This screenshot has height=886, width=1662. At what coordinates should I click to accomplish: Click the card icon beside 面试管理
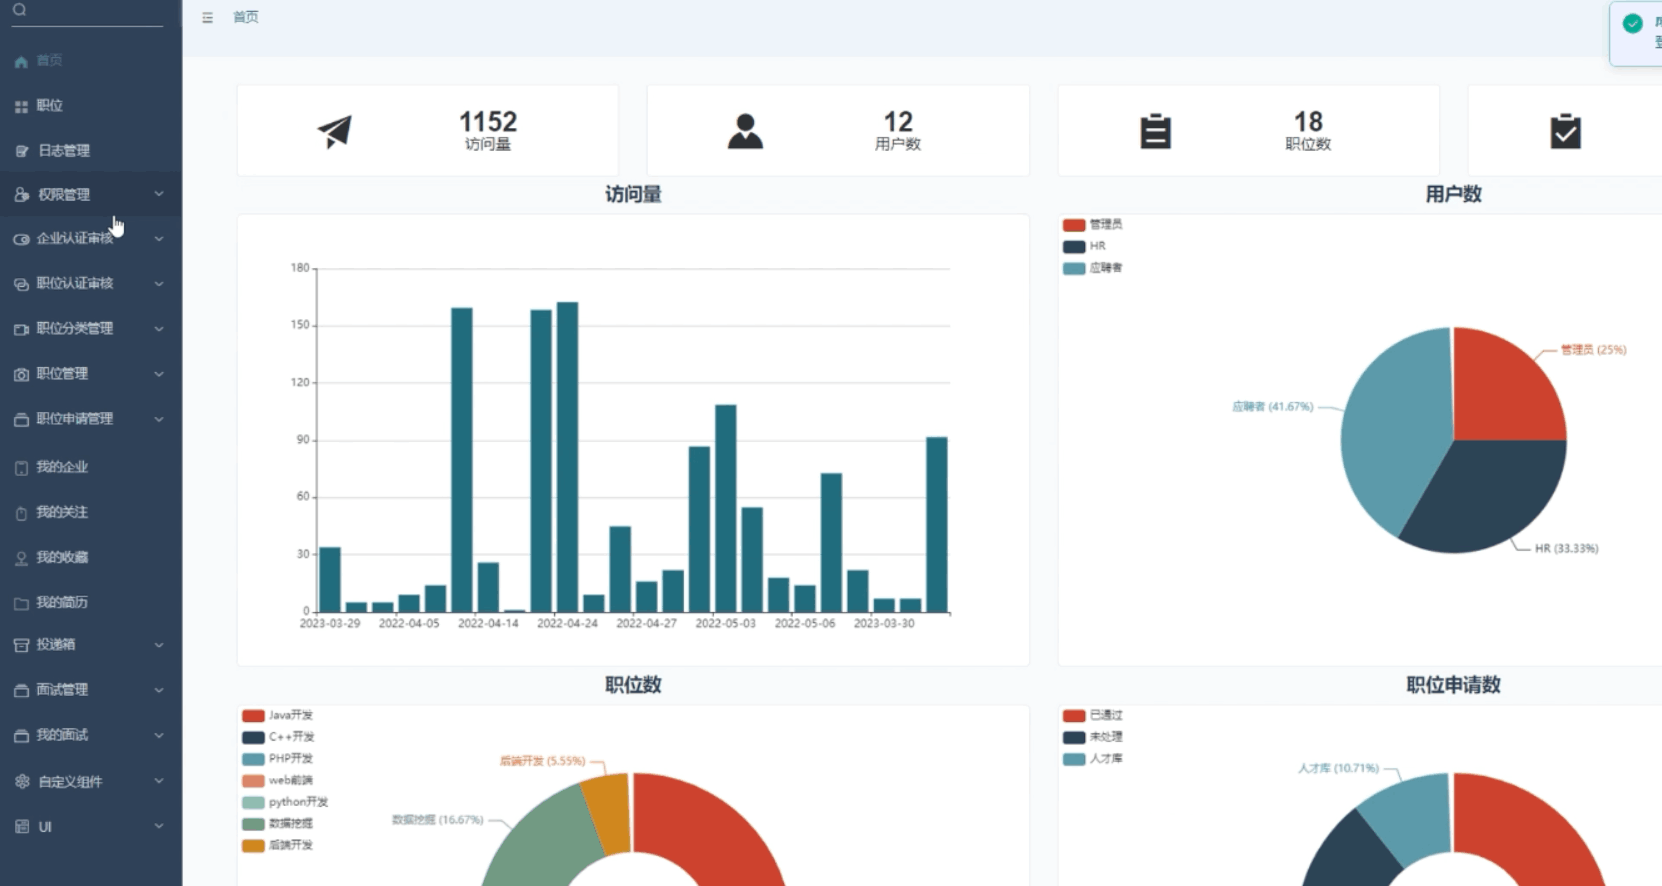(21, 691)
